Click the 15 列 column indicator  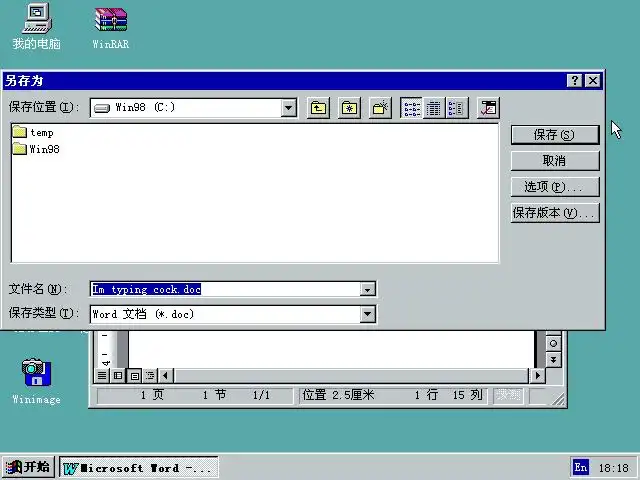pos(467,395)
